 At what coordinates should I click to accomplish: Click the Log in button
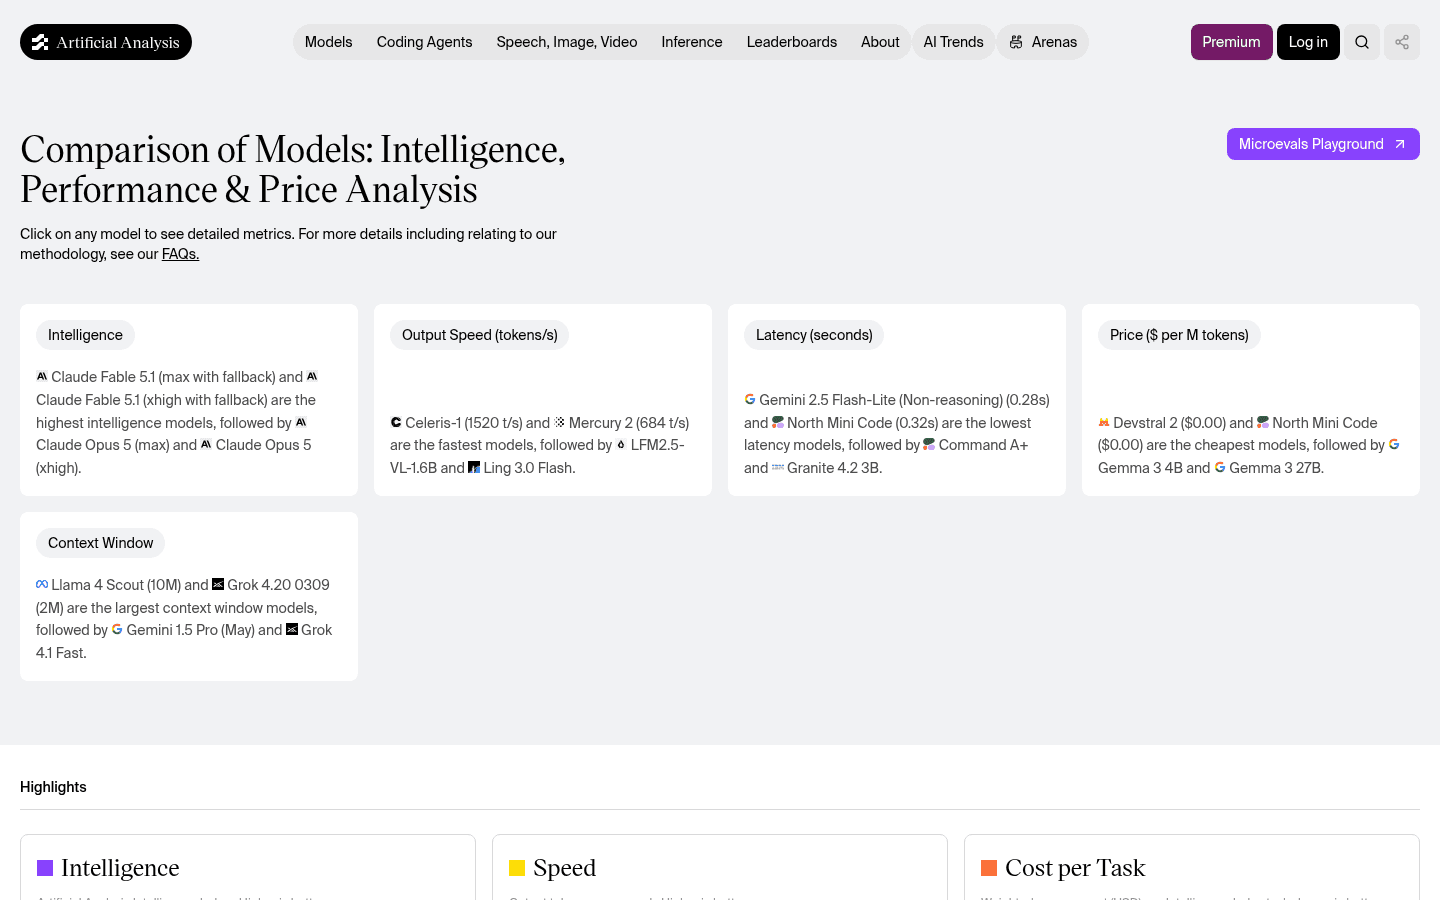pyautogui.click(x=1308, y=42)
